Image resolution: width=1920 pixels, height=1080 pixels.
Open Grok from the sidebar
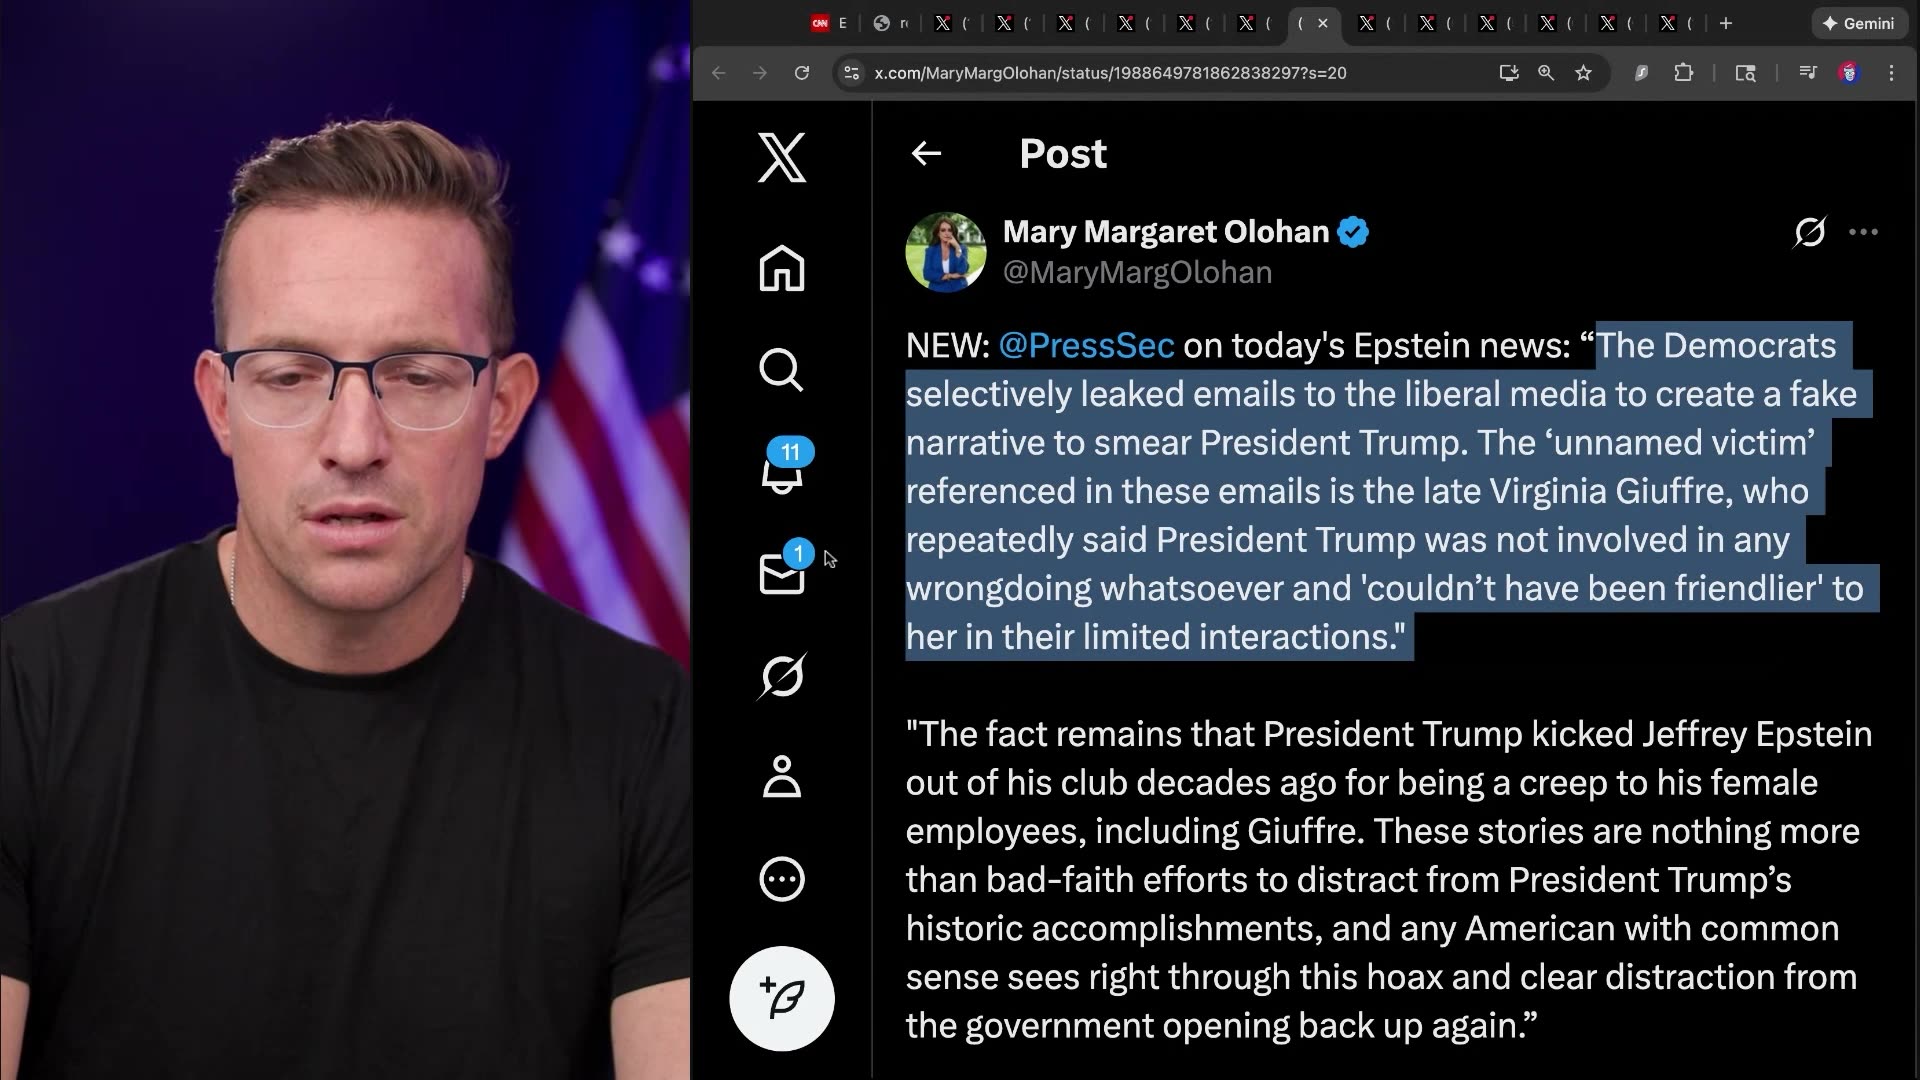coord(781,676)
